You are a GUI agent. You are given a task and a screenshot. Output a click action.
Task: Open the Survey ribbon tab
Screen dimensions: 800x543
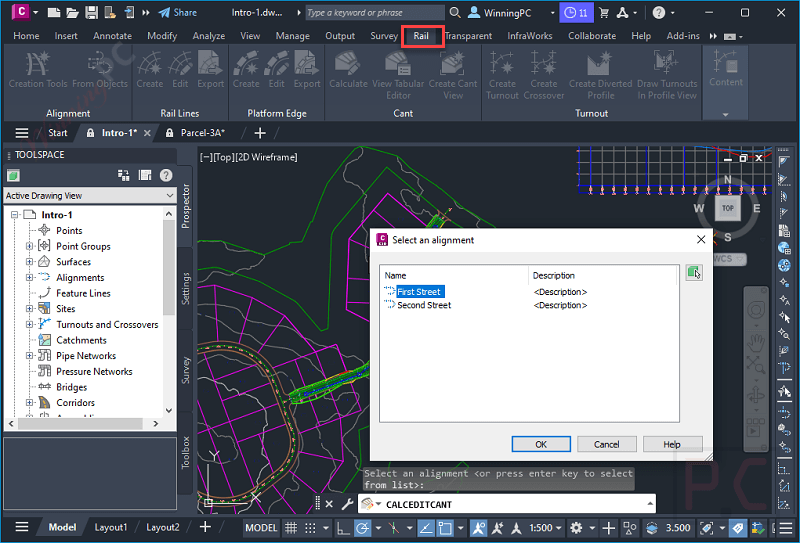[384, 36]
